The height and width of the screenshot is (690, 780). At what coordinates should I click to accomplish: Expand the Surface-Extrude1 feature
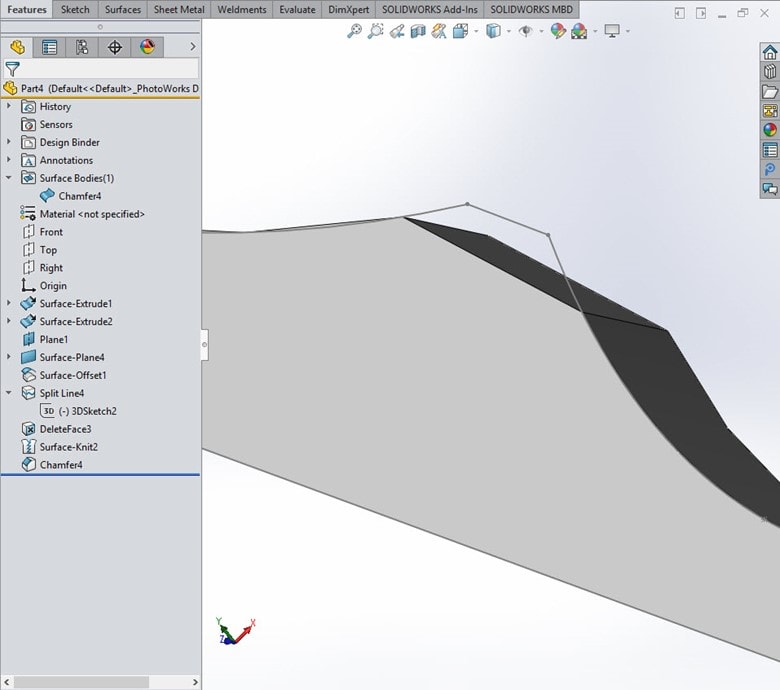9,303
